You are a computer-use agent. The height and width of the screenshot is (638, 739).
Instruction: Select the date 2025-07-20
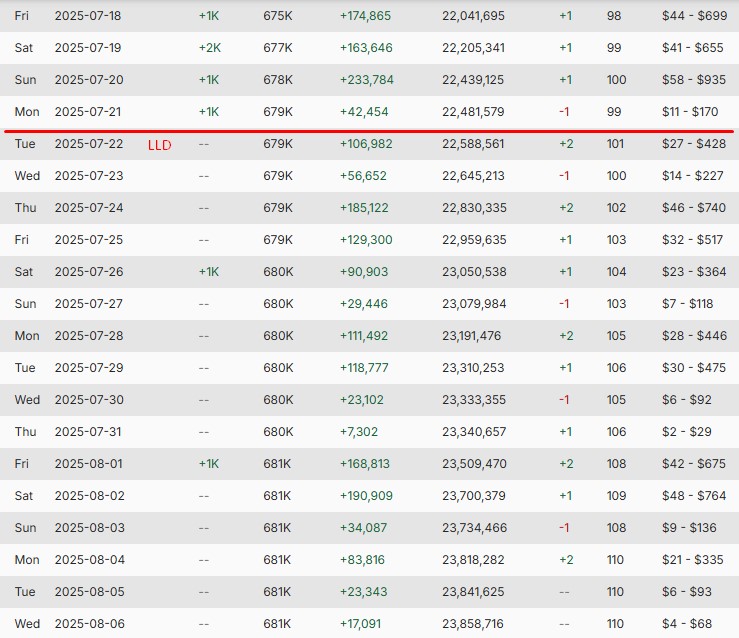pyautogui.click(x=89, y=80)
